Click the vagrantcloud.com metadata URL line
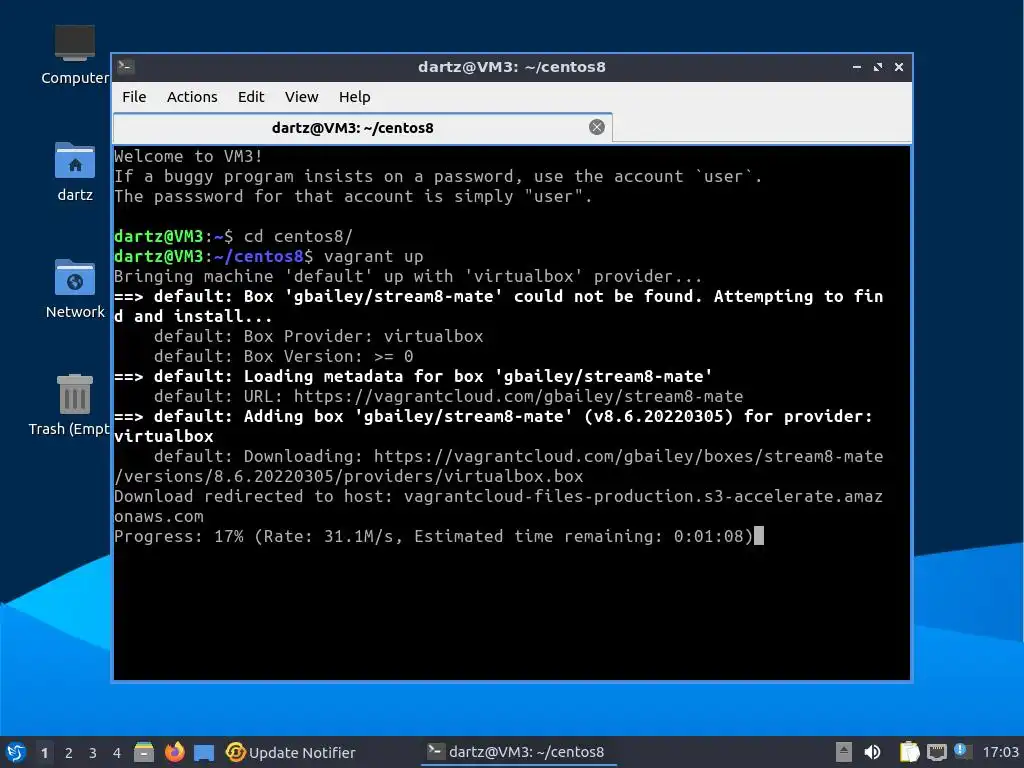 coord(449,396)
